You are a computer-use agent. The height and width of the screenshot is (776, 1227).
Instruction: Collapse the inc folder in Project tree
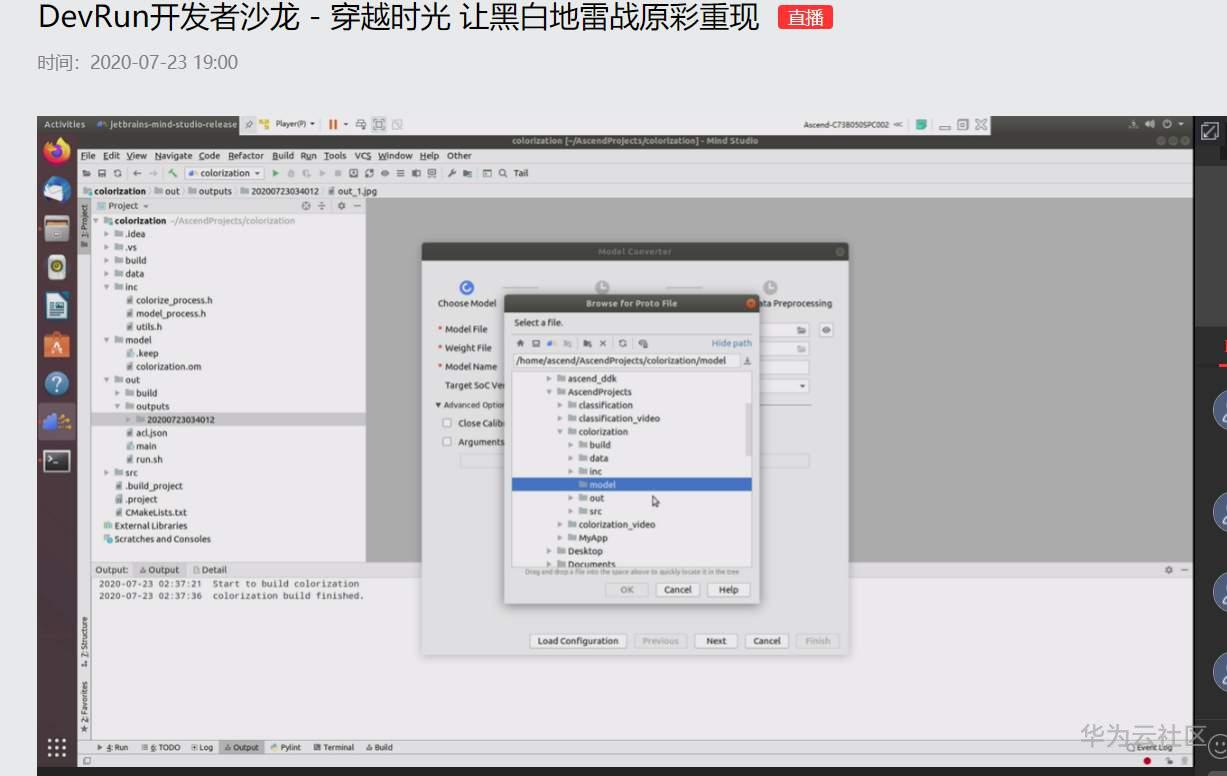pos(107,287)
